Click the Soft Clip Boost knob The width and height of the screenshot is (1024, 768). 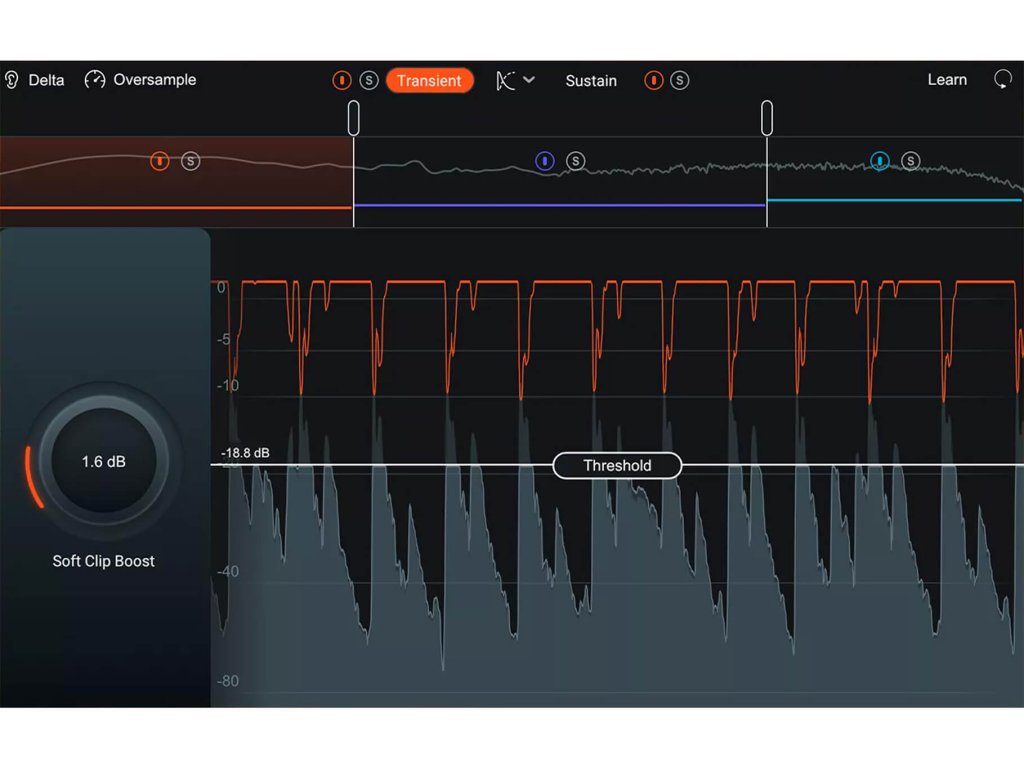(x=103, y=461)
